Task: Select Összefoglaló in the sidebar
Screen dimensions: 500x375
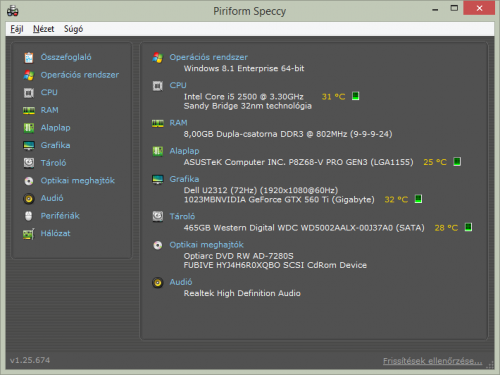Action: click(66, 57)
